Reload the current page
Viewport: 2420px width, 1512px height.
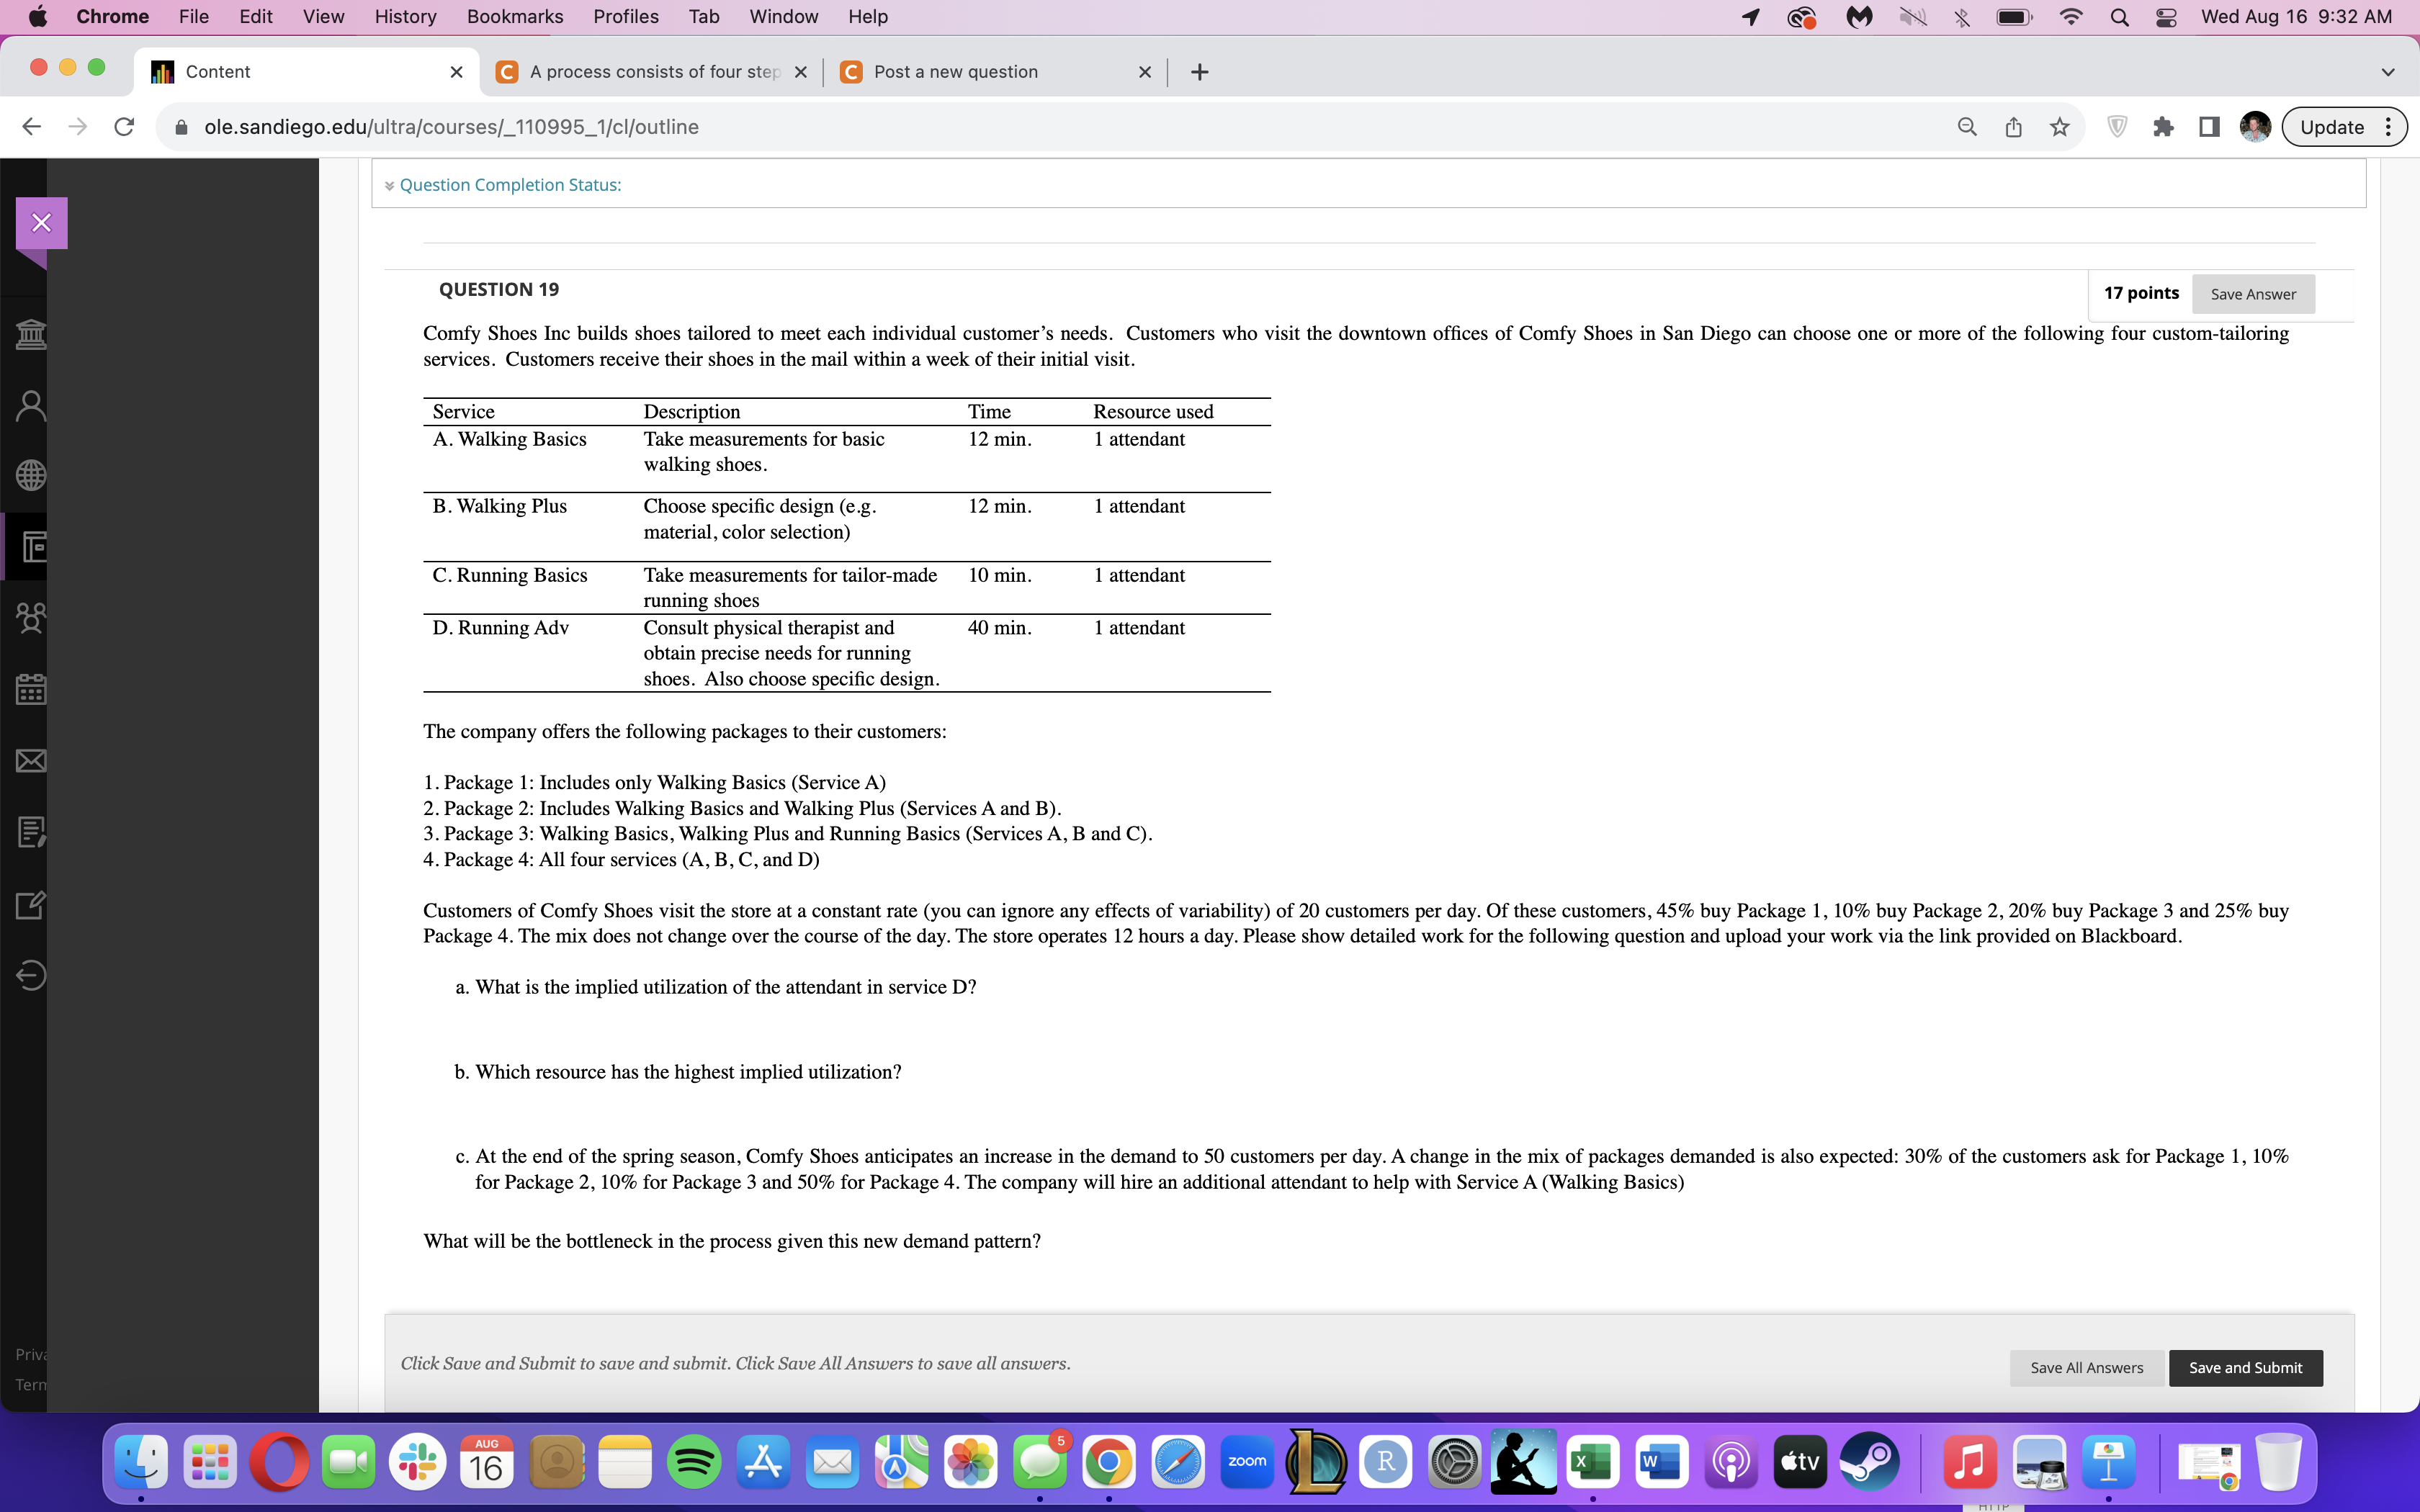point(124,127)
